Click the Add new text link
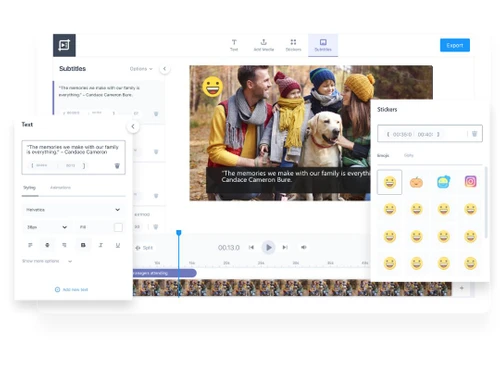Screen dimensions: 500x375 click(71, 289)
